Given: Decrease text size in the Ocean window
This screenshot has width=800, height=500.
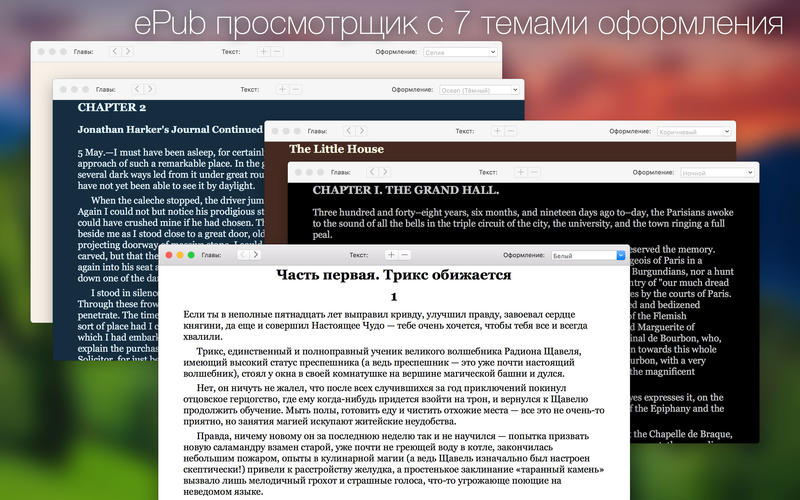Looking at the screenshot, I should click(x=295, y=89).
